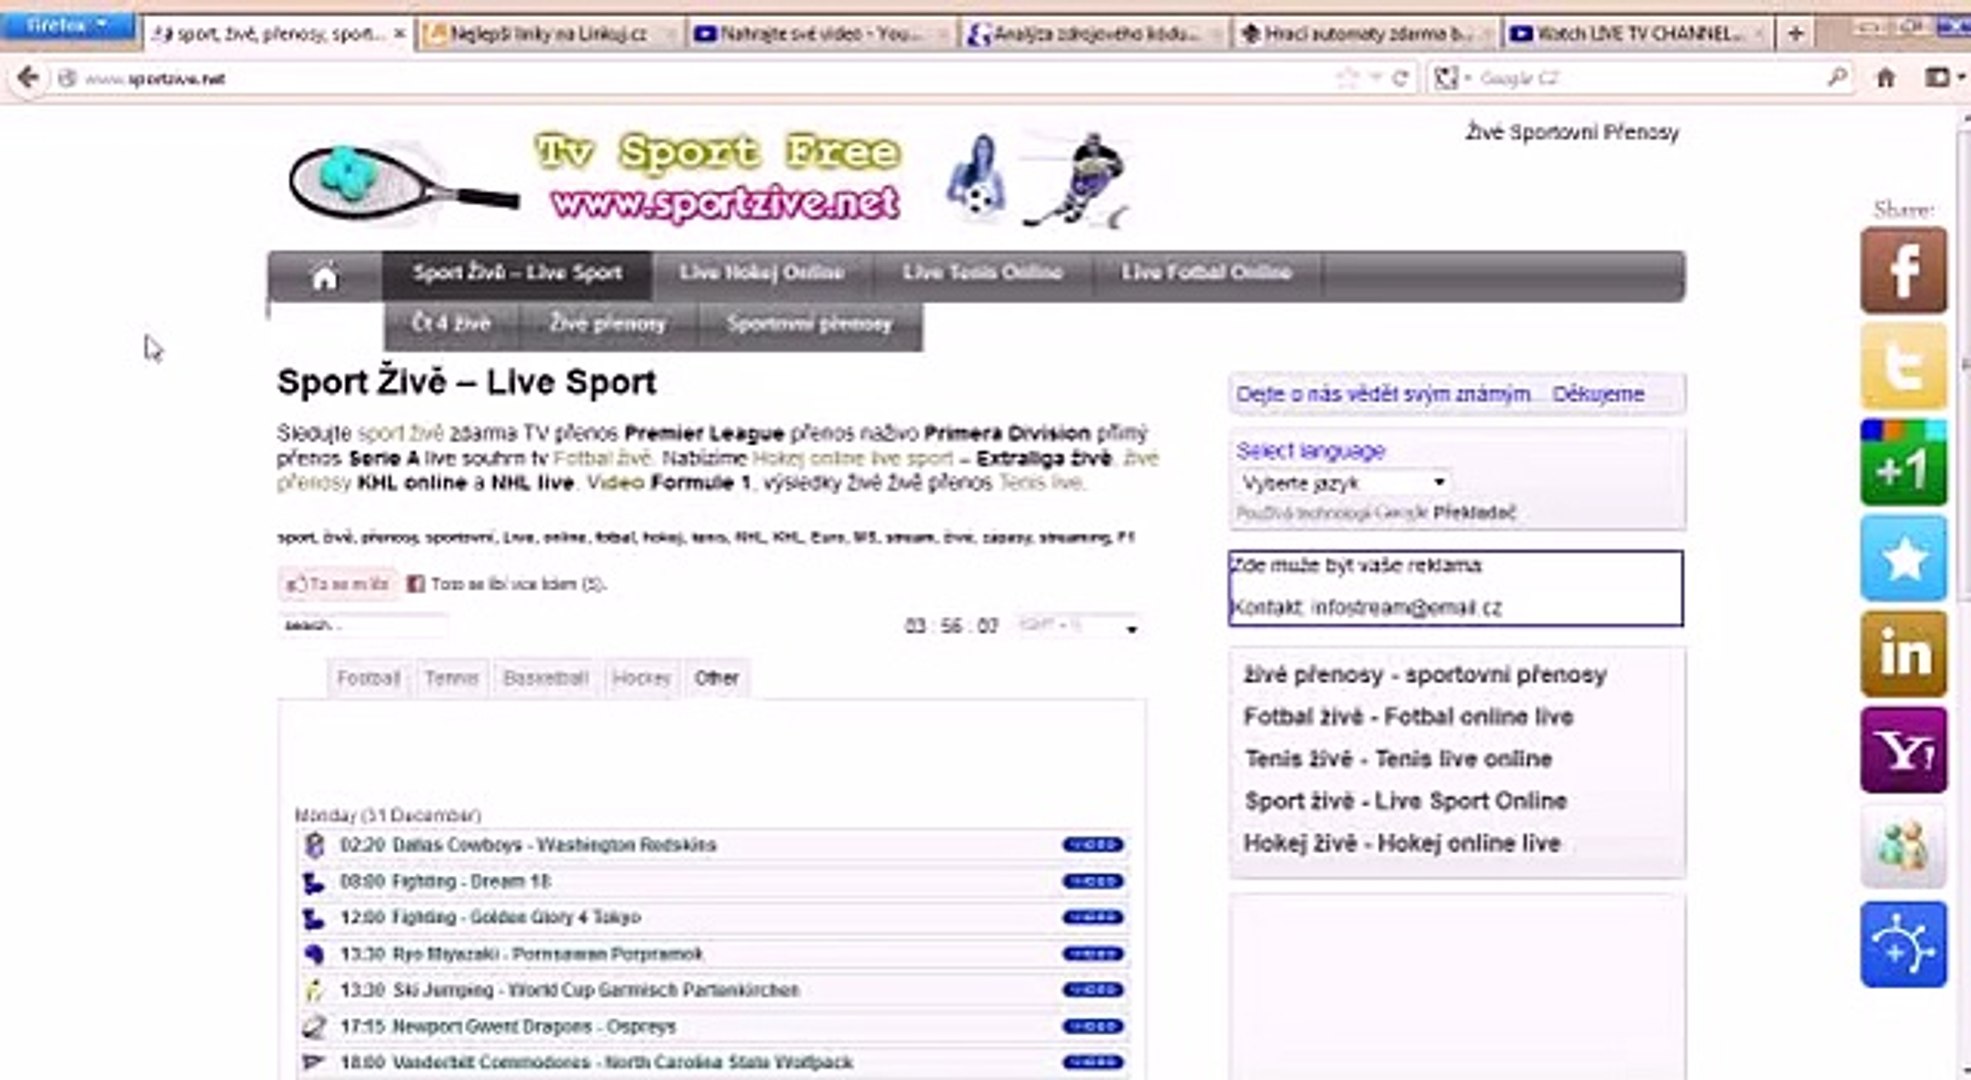Open živé přenosy - sportovní přenosy link
The image size is (1971, 1080).
tap(1425, 675)
